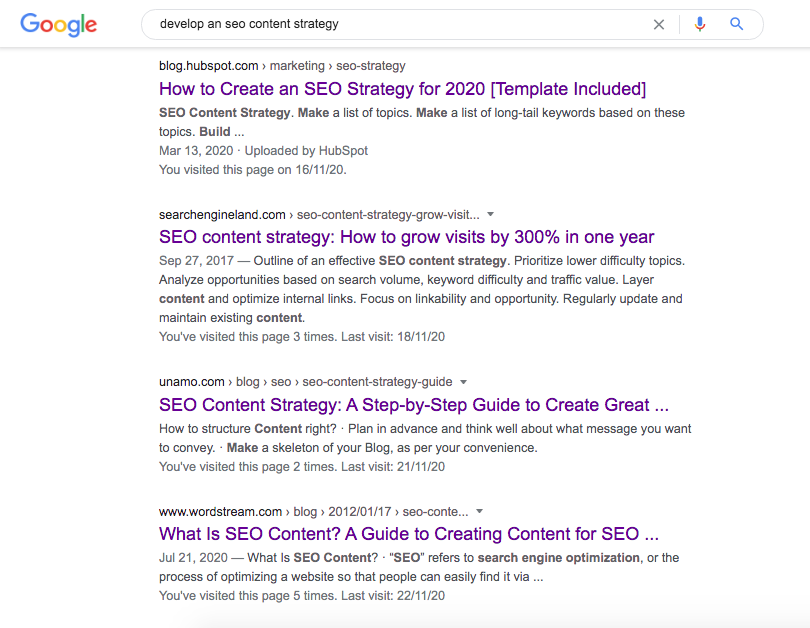Open the HubSpot SEO Strategy 2020 result
Screen dimensions: 810x628
(402, 89)
